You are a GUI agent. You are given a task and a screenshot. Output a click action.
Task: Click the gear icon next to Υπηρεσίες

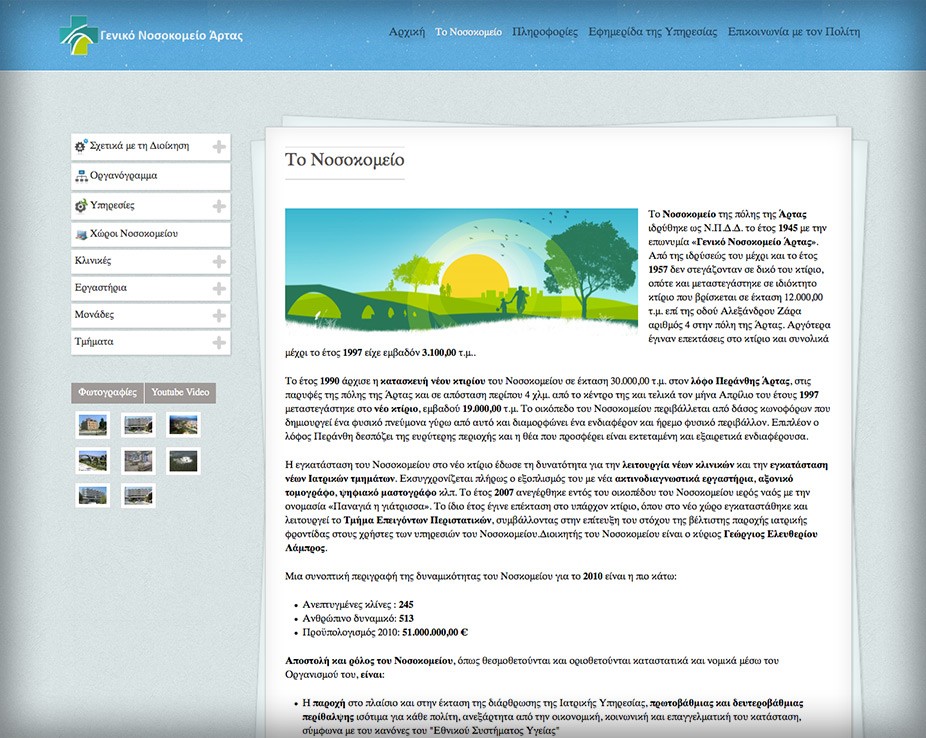click(81, 205)
